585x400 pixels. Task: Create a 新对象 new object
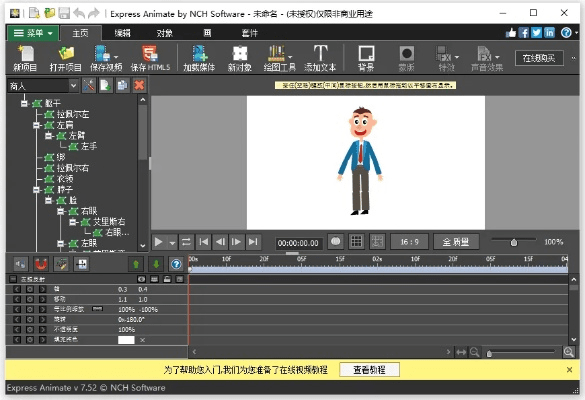pyautogui.click(x=240, y=58)
